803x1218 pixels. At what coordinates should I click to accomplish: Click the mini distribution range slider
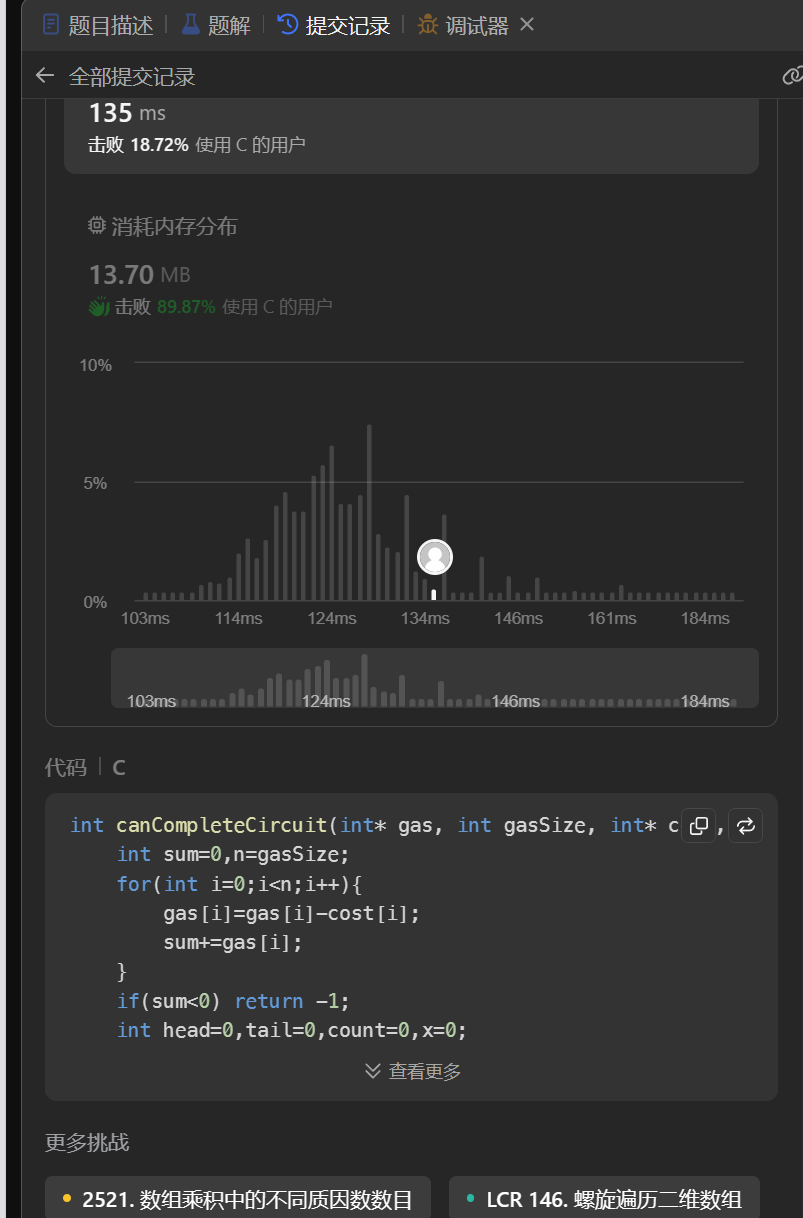click(x=434, y=678)
